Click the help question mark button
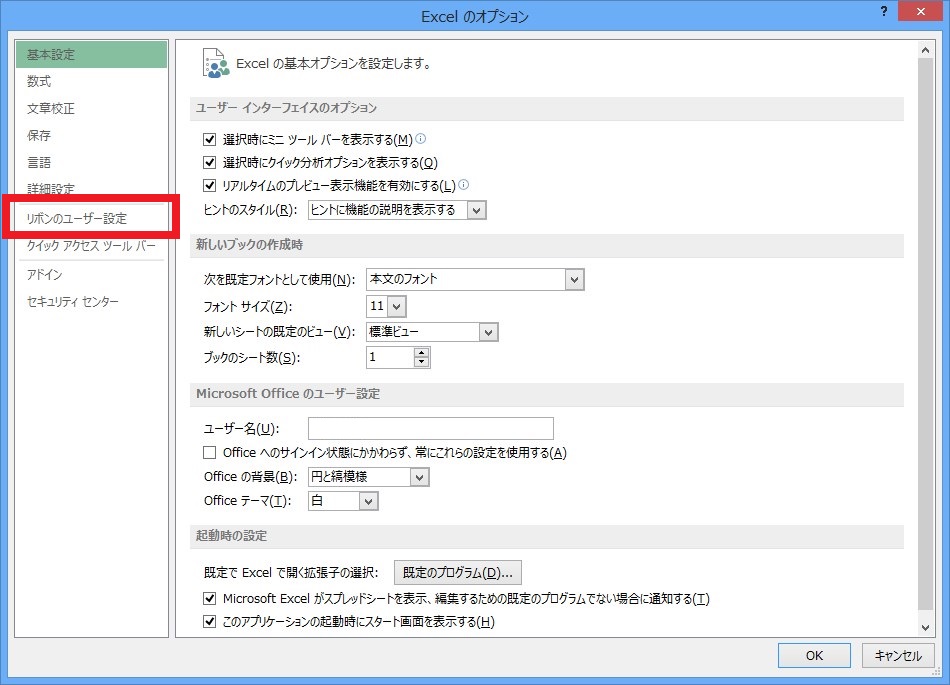Screen dimensions: 950x685 coord(884,11)
